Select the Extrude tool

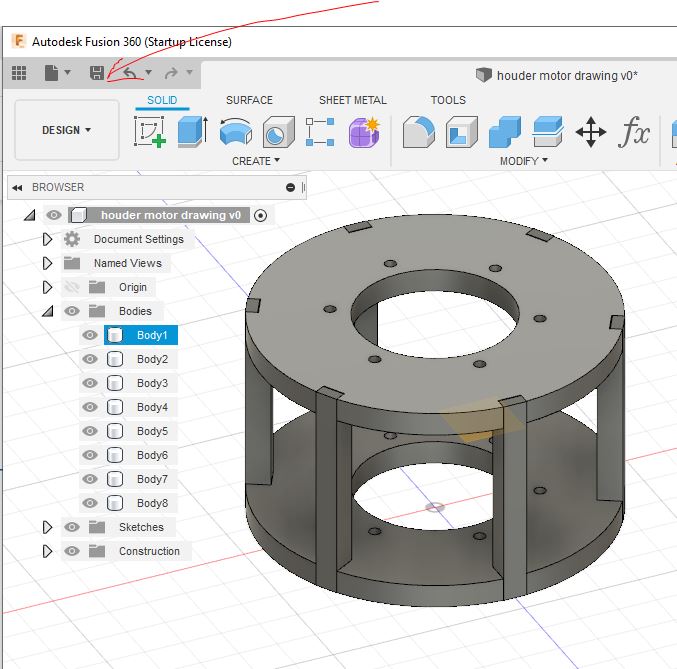coord(193,132)
